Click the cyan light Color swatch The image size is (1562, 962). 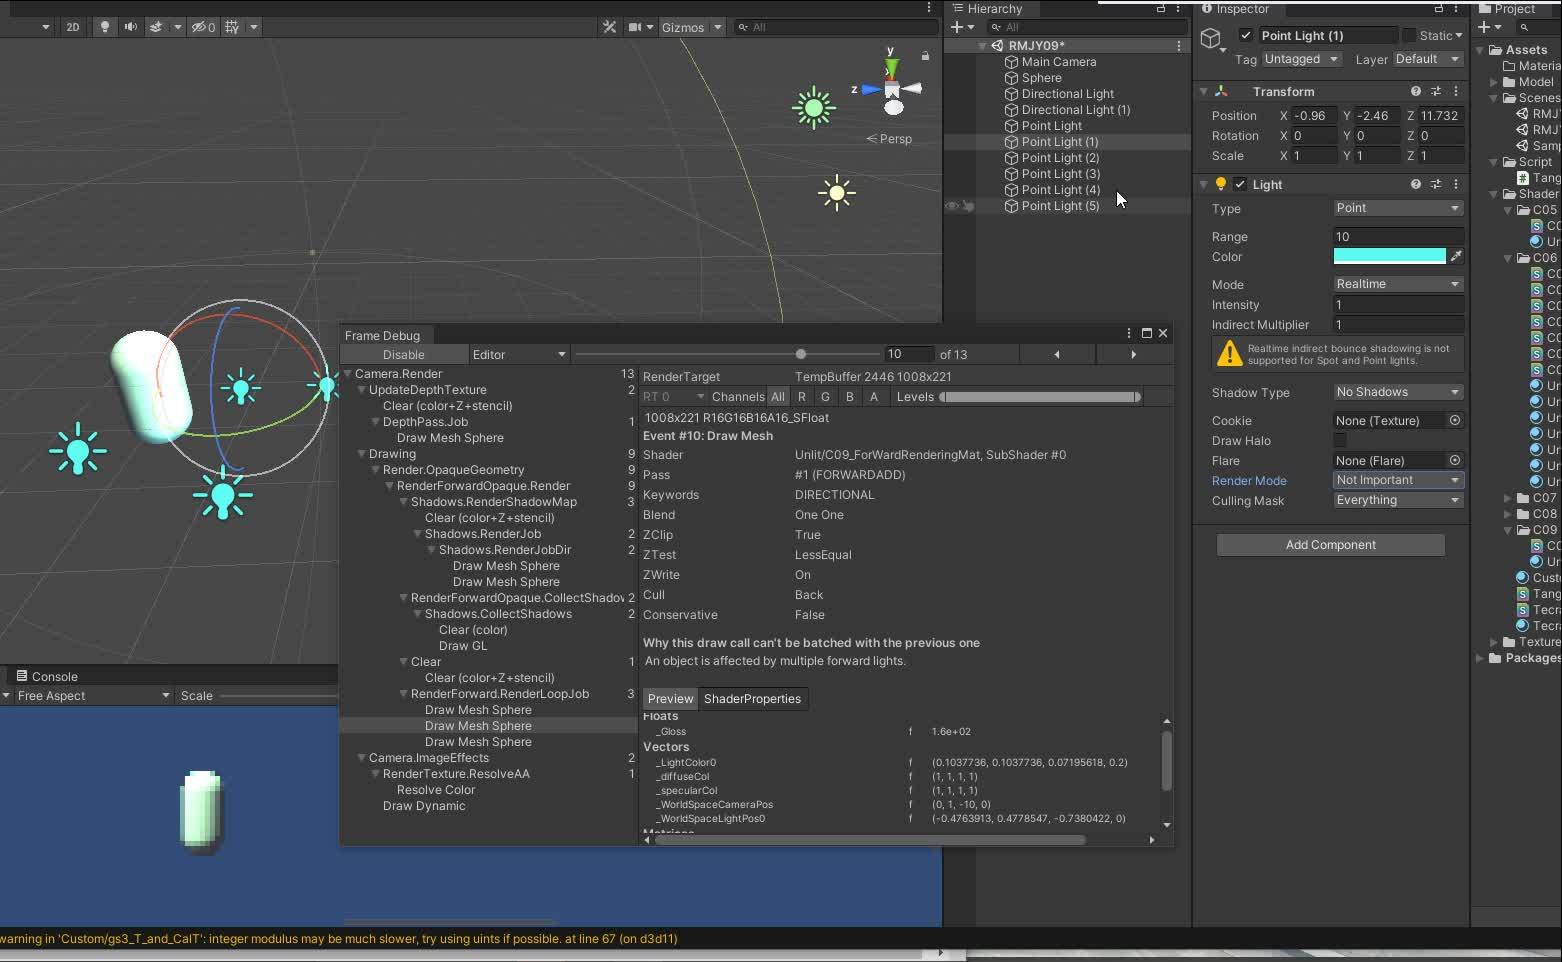[1390, 256]
